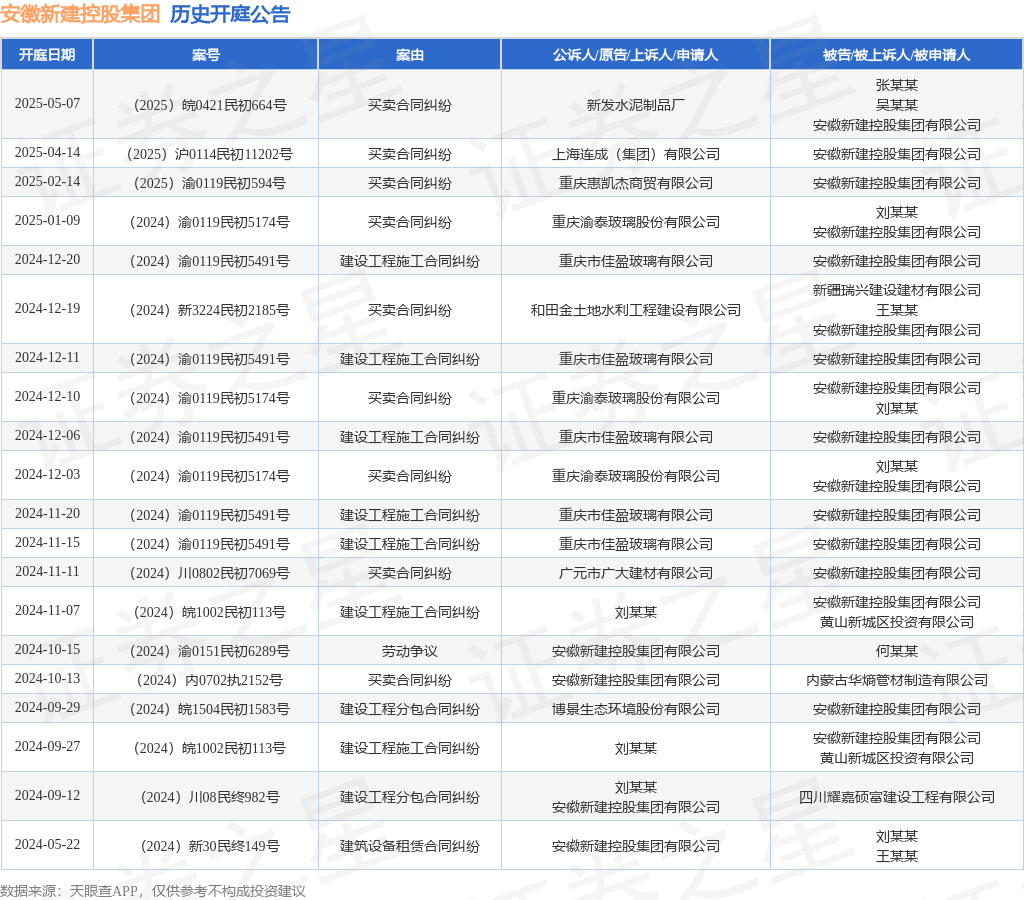The width and height of the screenshot is (1024, 900).
Task: Click case number (2025)渝0119民初594号
Action: tap(210, 183)
